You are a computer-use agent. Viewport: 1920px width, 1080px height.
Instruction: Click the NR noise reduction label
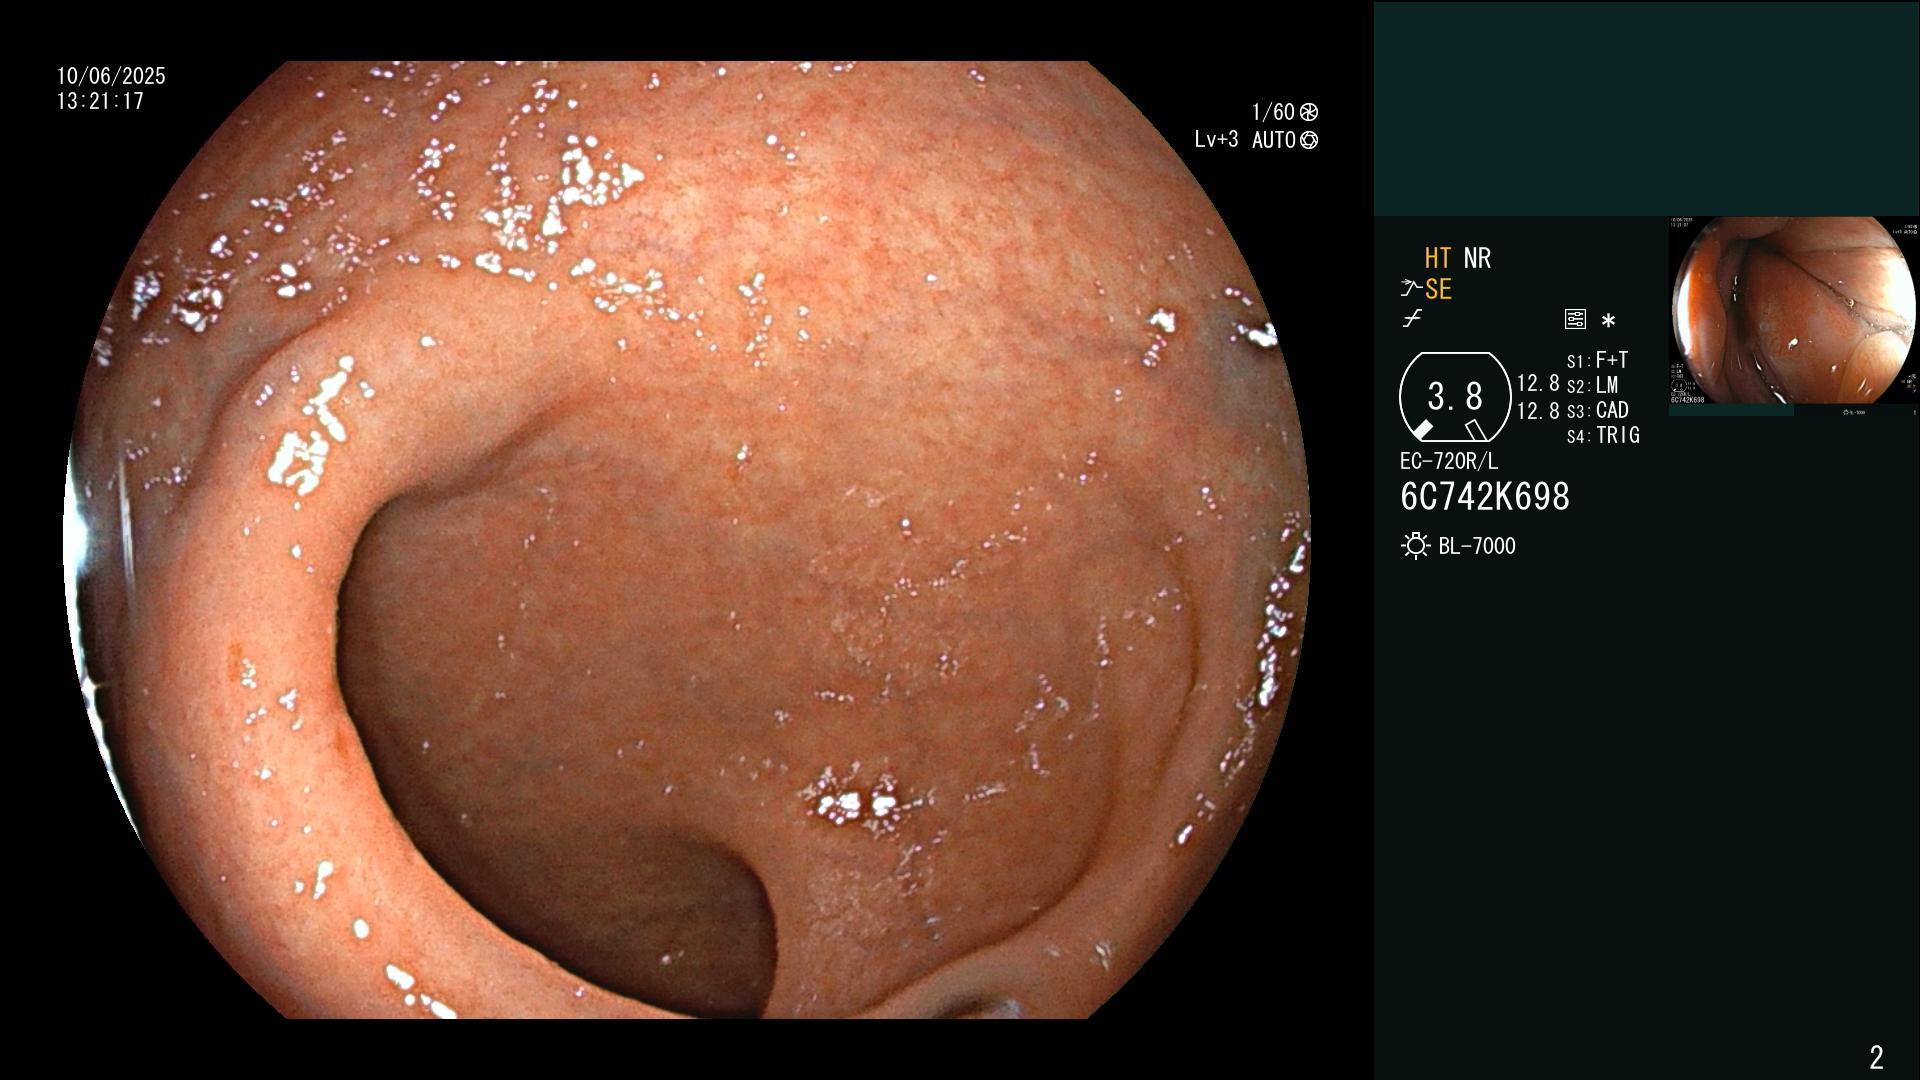(x=1477, y=258)
